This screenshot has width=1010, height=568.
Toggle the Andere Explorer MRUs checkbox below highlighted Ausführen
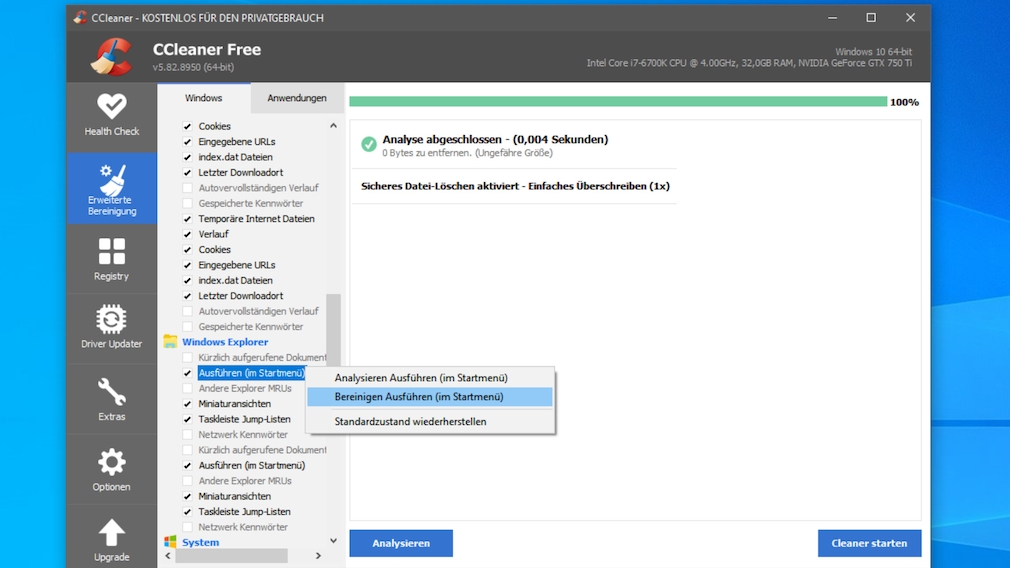click(x=187, y=388)
